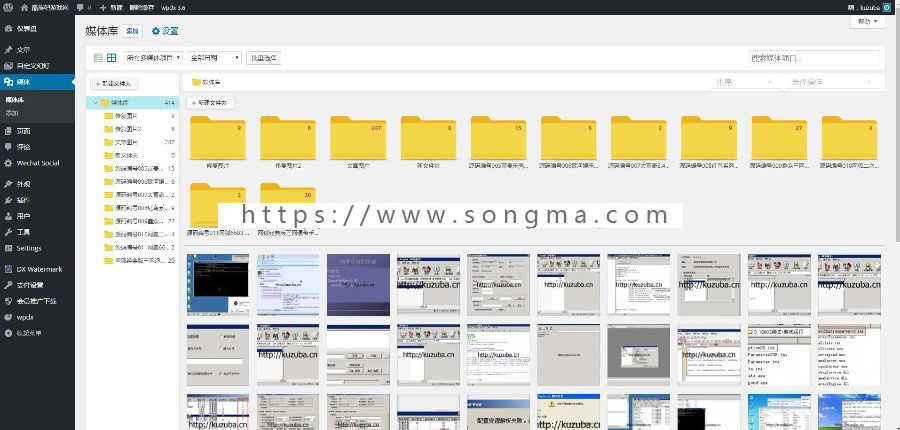Viewport: 900px width, 430px height.
Task: Switch media library to grid view
Action: tap(112, 58)
